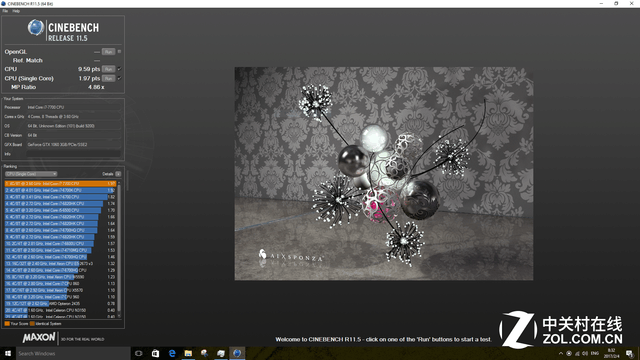Click the CB Version field 64 Bit
The height and width of the screenshot is (360, 640).
tap(73, 135)
